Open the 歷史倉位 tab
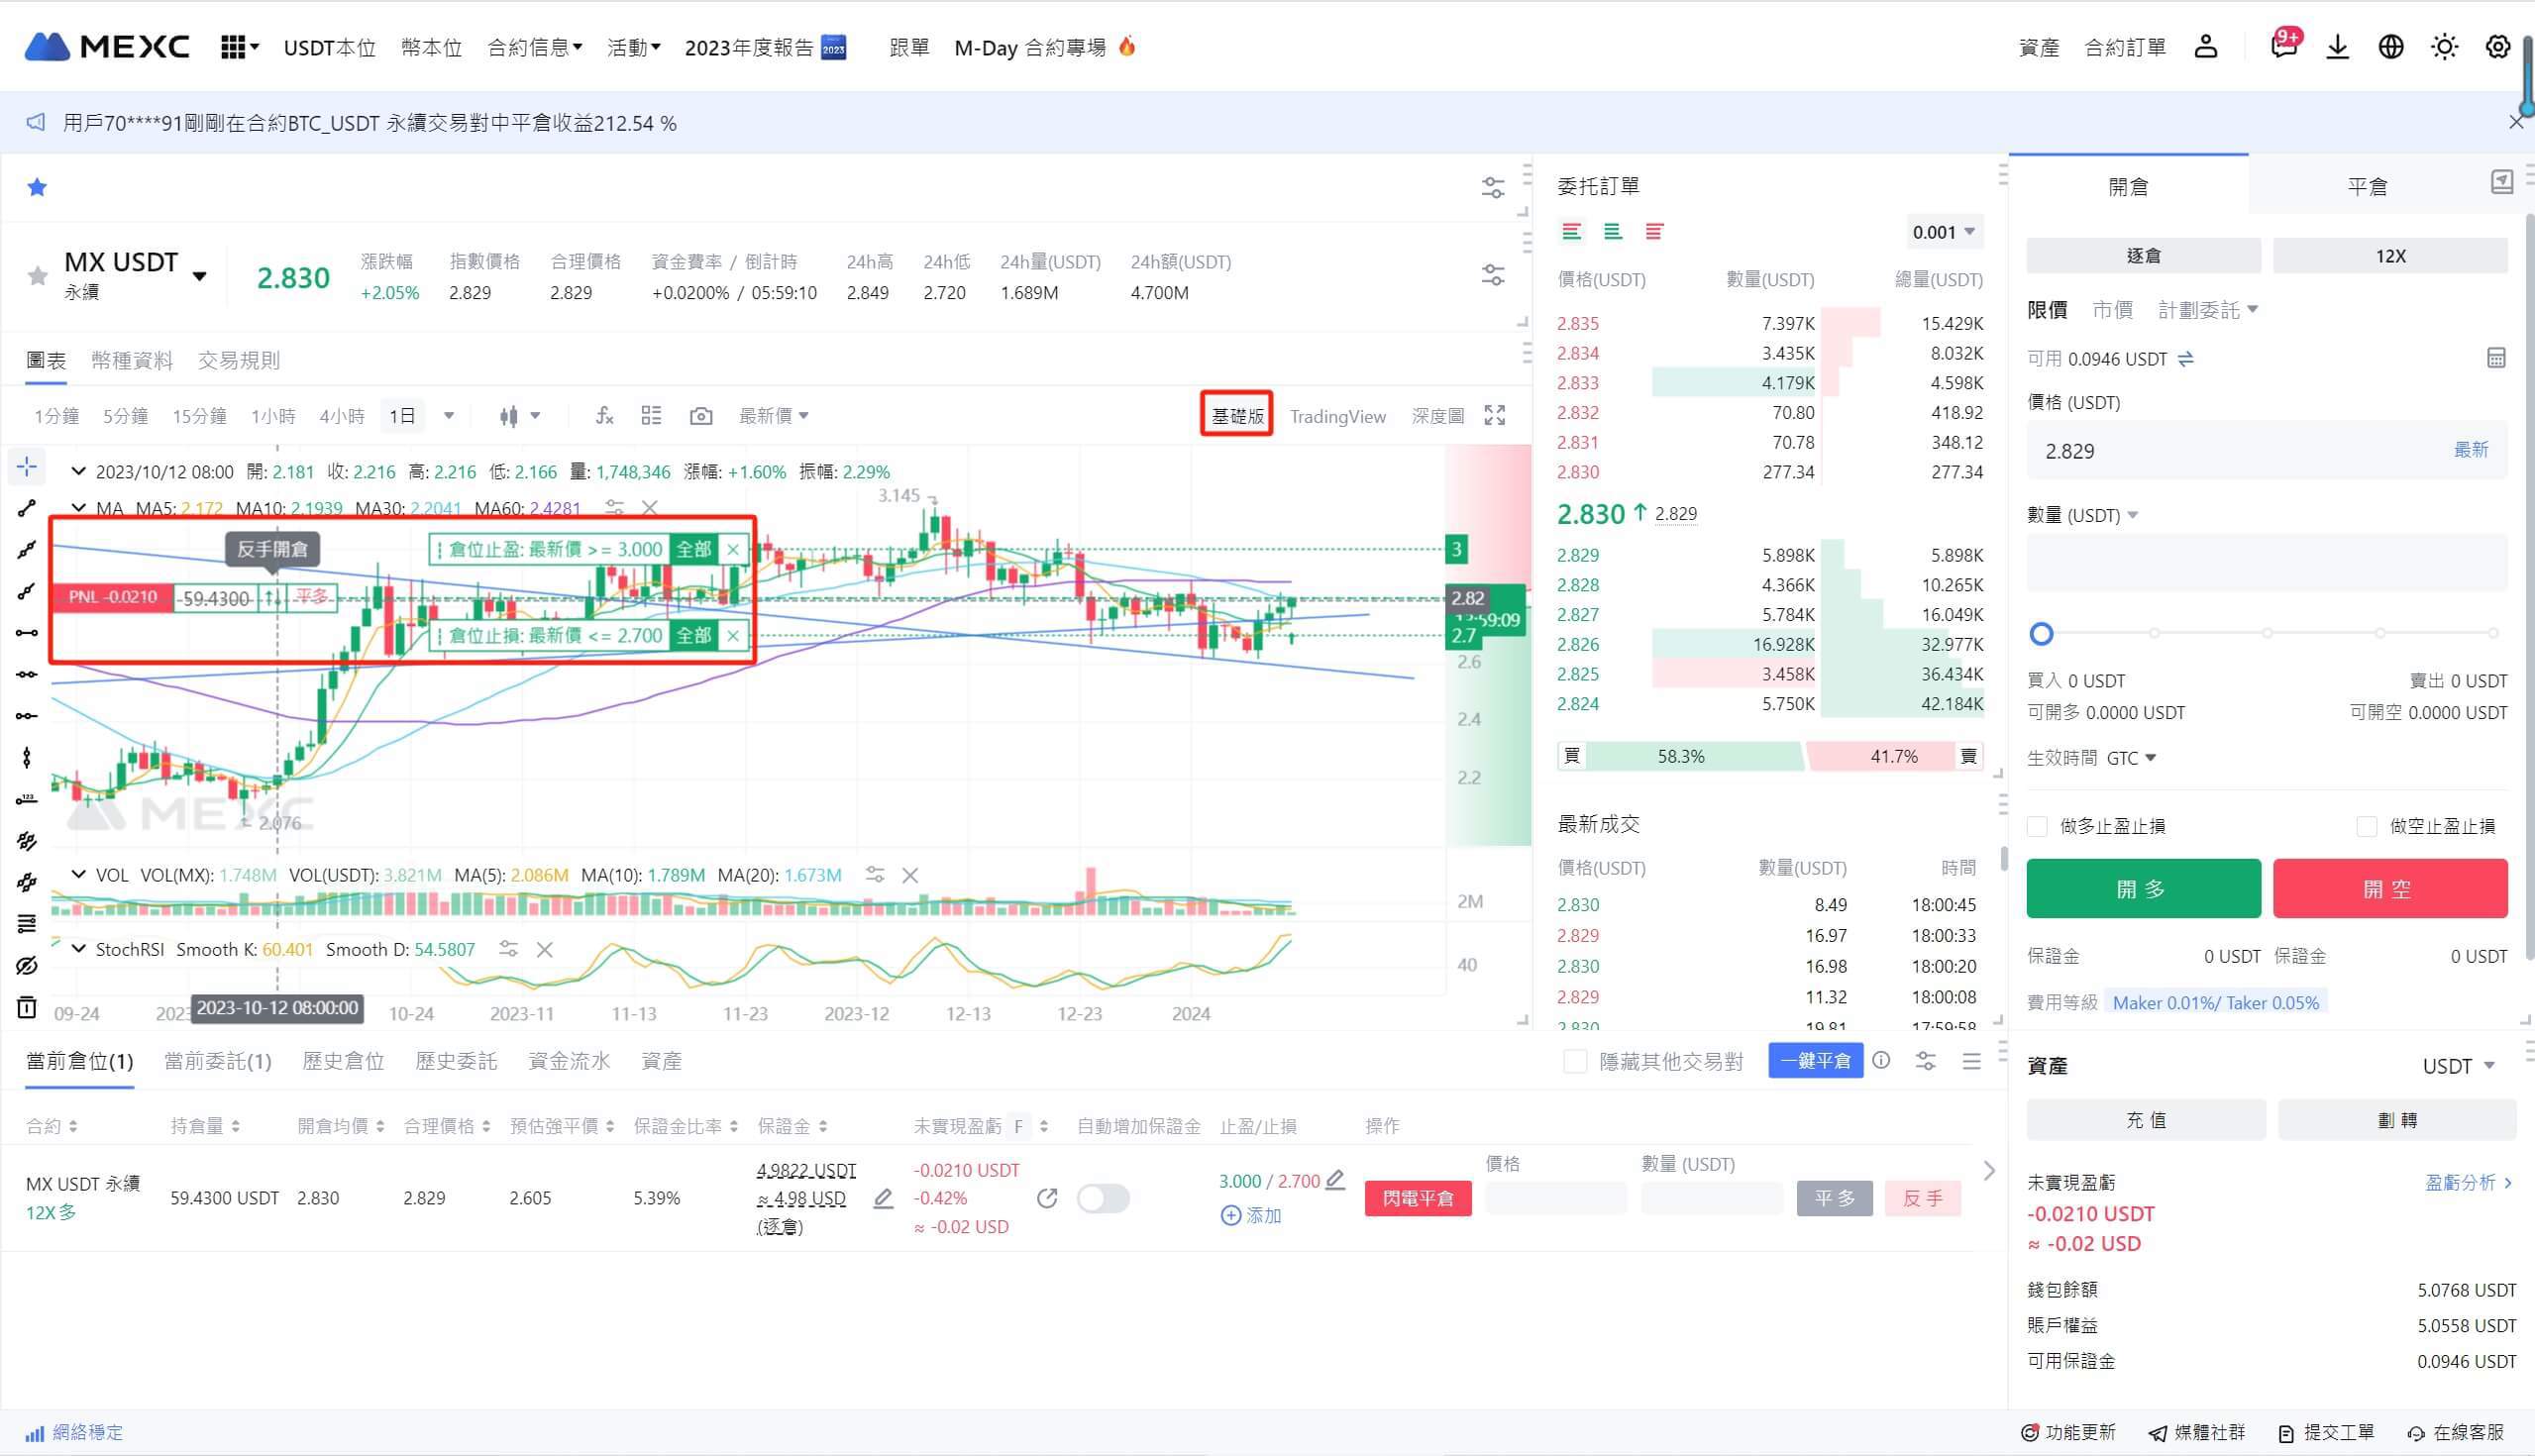 (x=343, y=1061)
